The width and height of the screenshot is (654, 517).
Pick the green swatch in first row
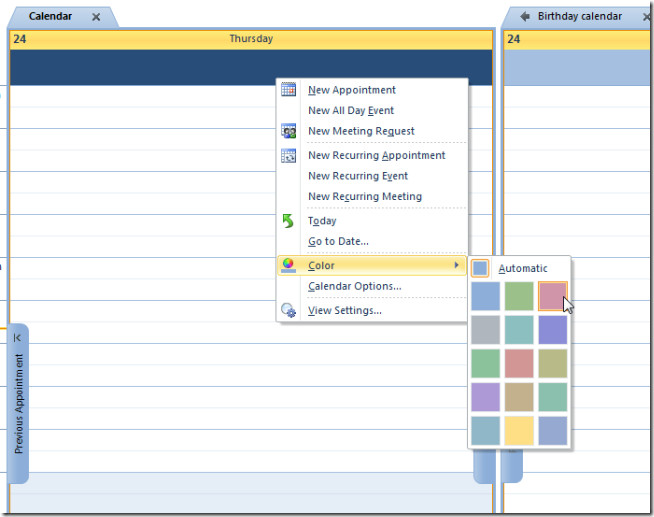point(519,296)
